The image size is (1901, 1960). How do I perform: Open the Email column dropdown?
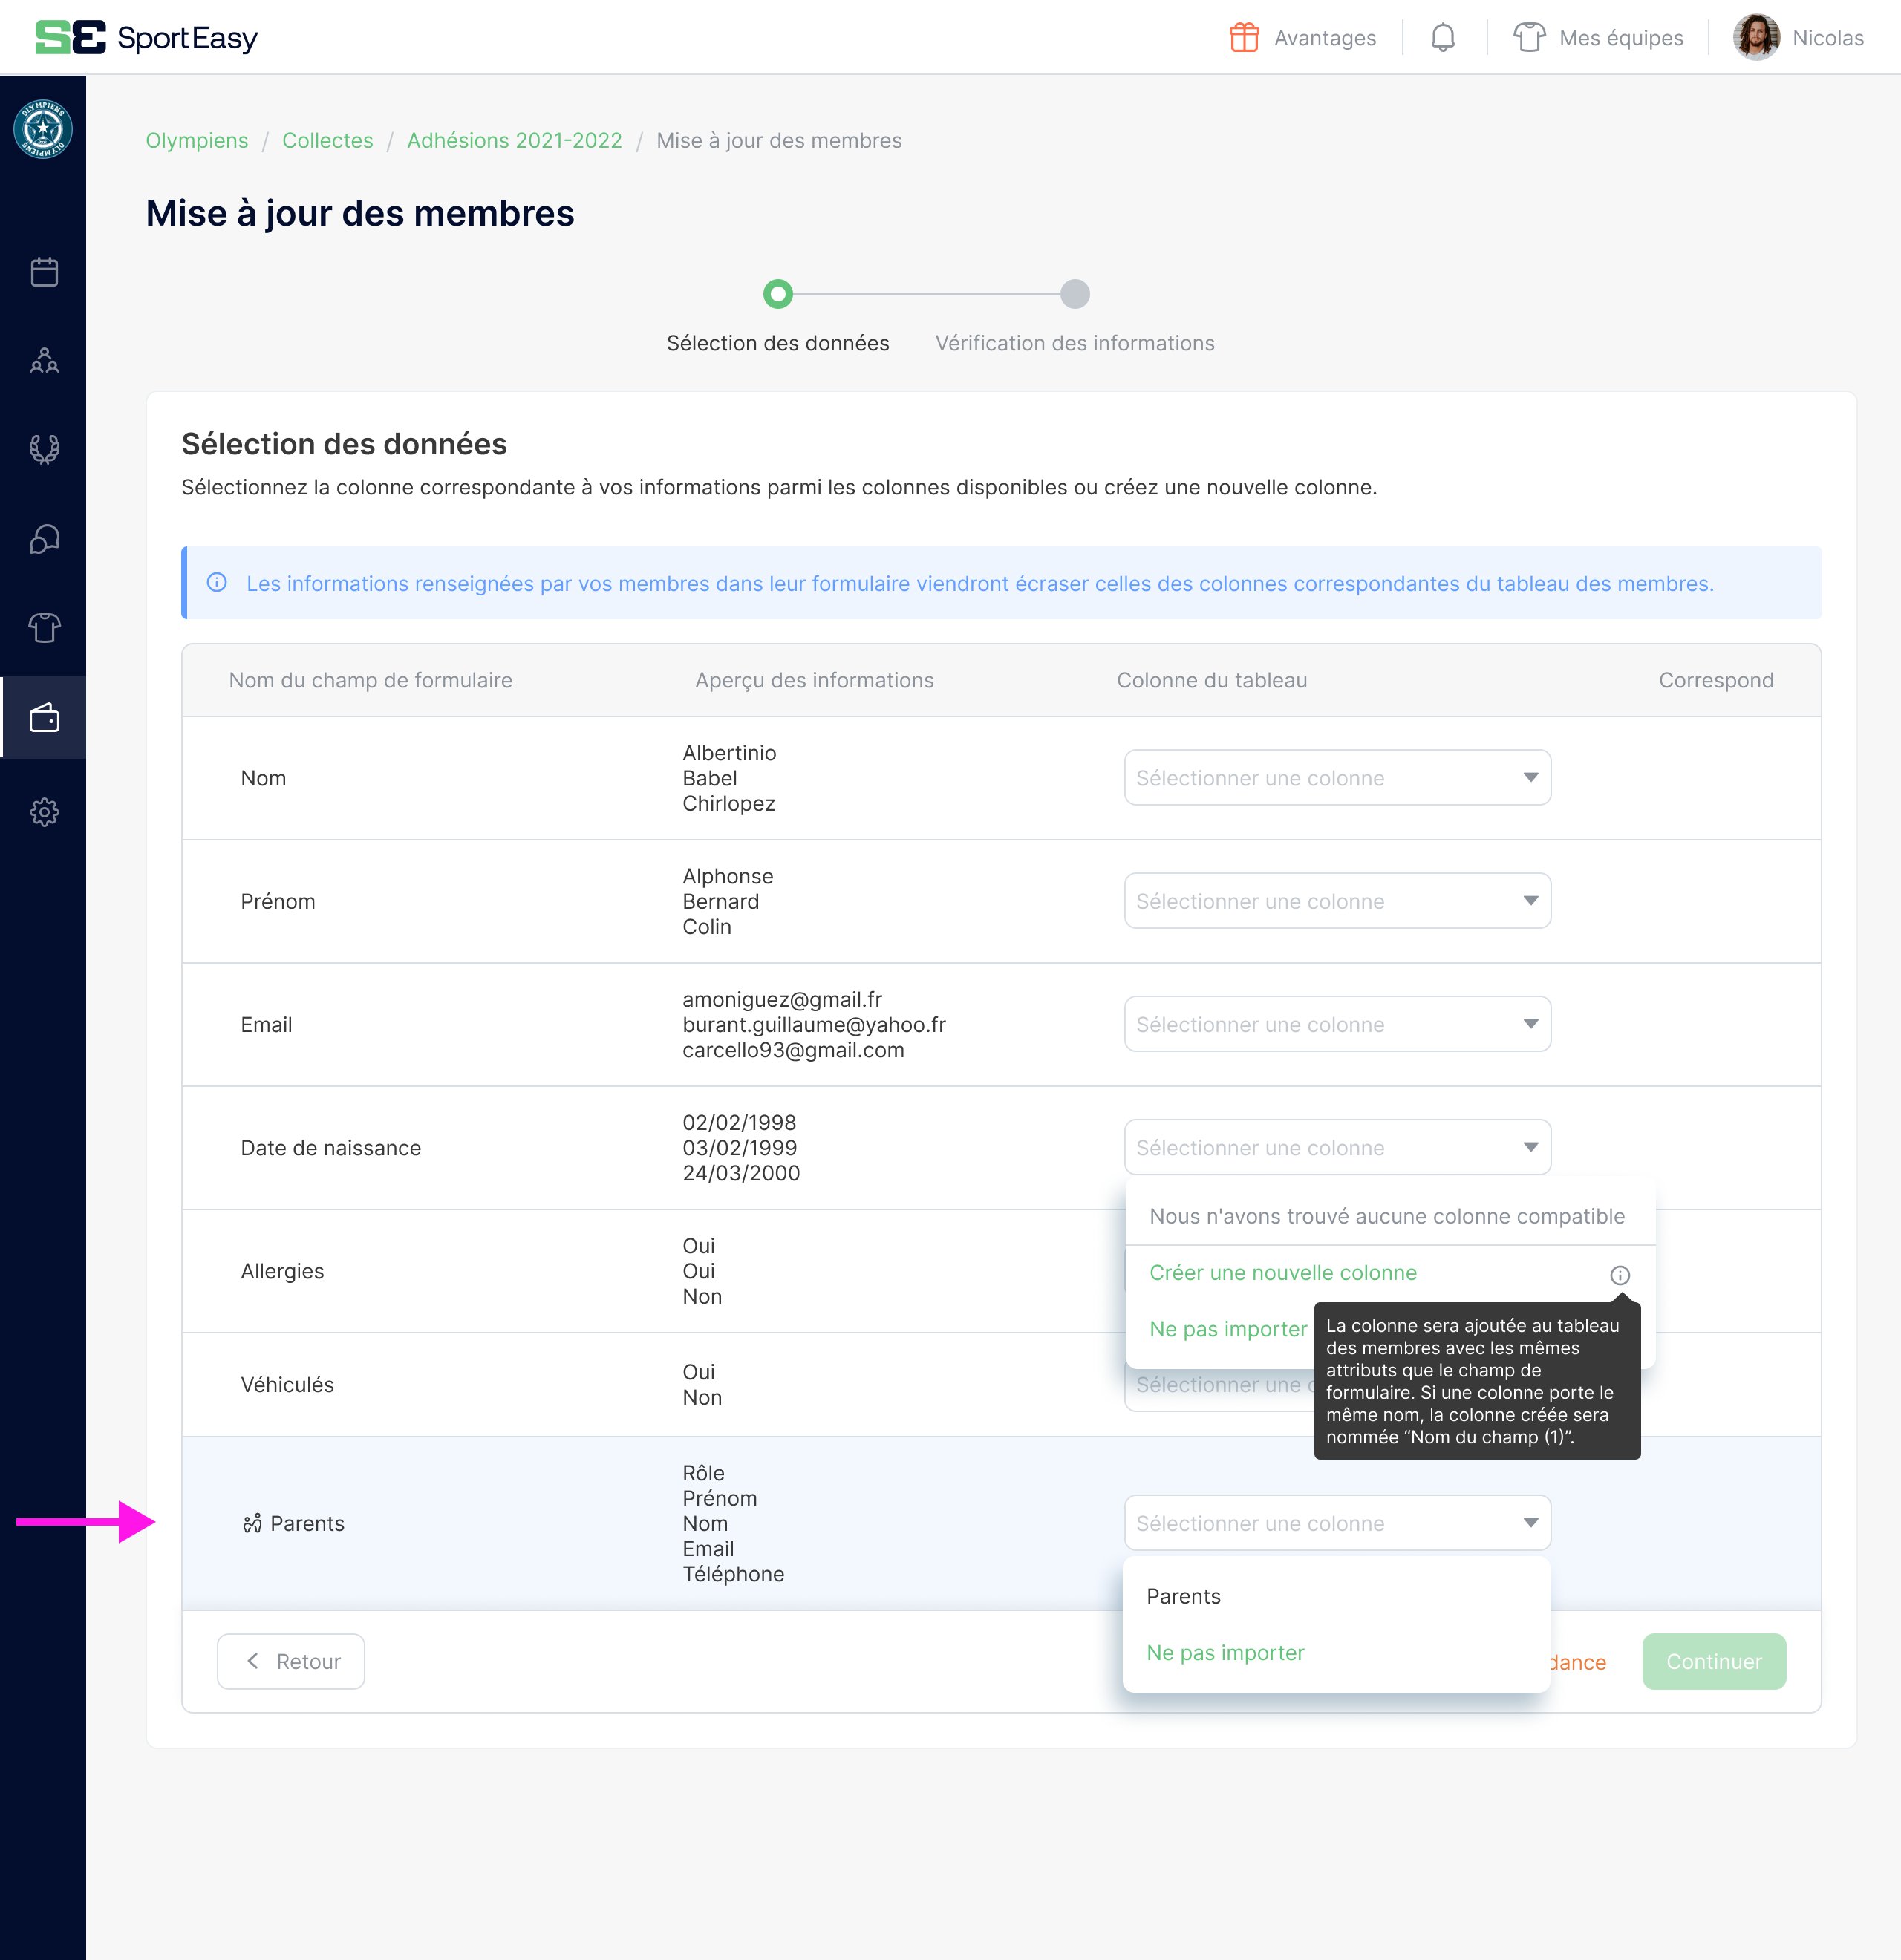click(x=1336, y=1024)
